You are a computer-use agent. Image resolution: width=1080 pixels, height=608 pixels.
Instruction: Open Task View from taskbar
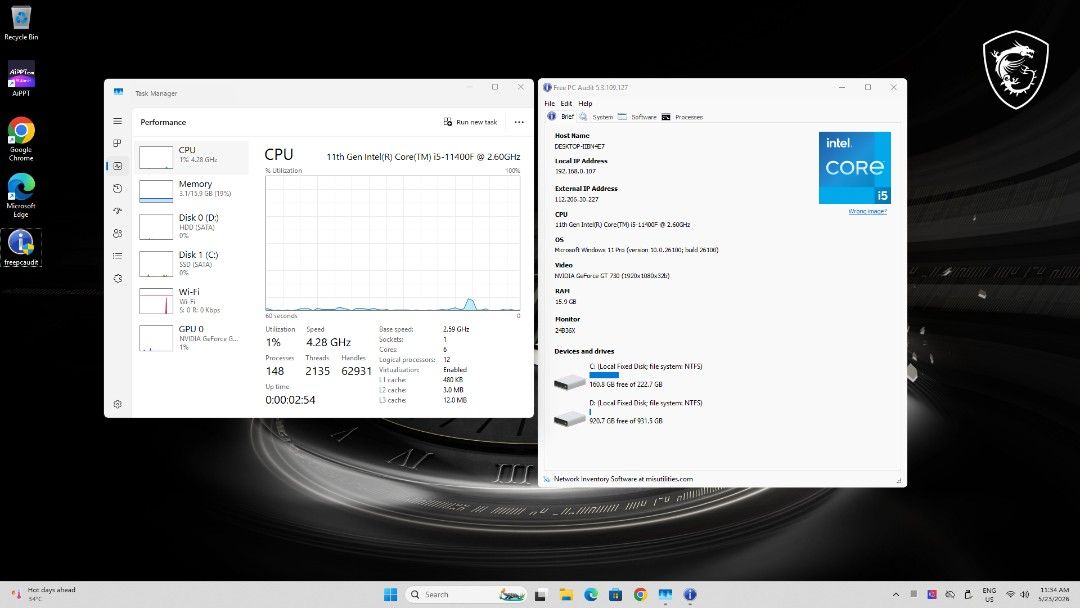click(x=541, y=594)
